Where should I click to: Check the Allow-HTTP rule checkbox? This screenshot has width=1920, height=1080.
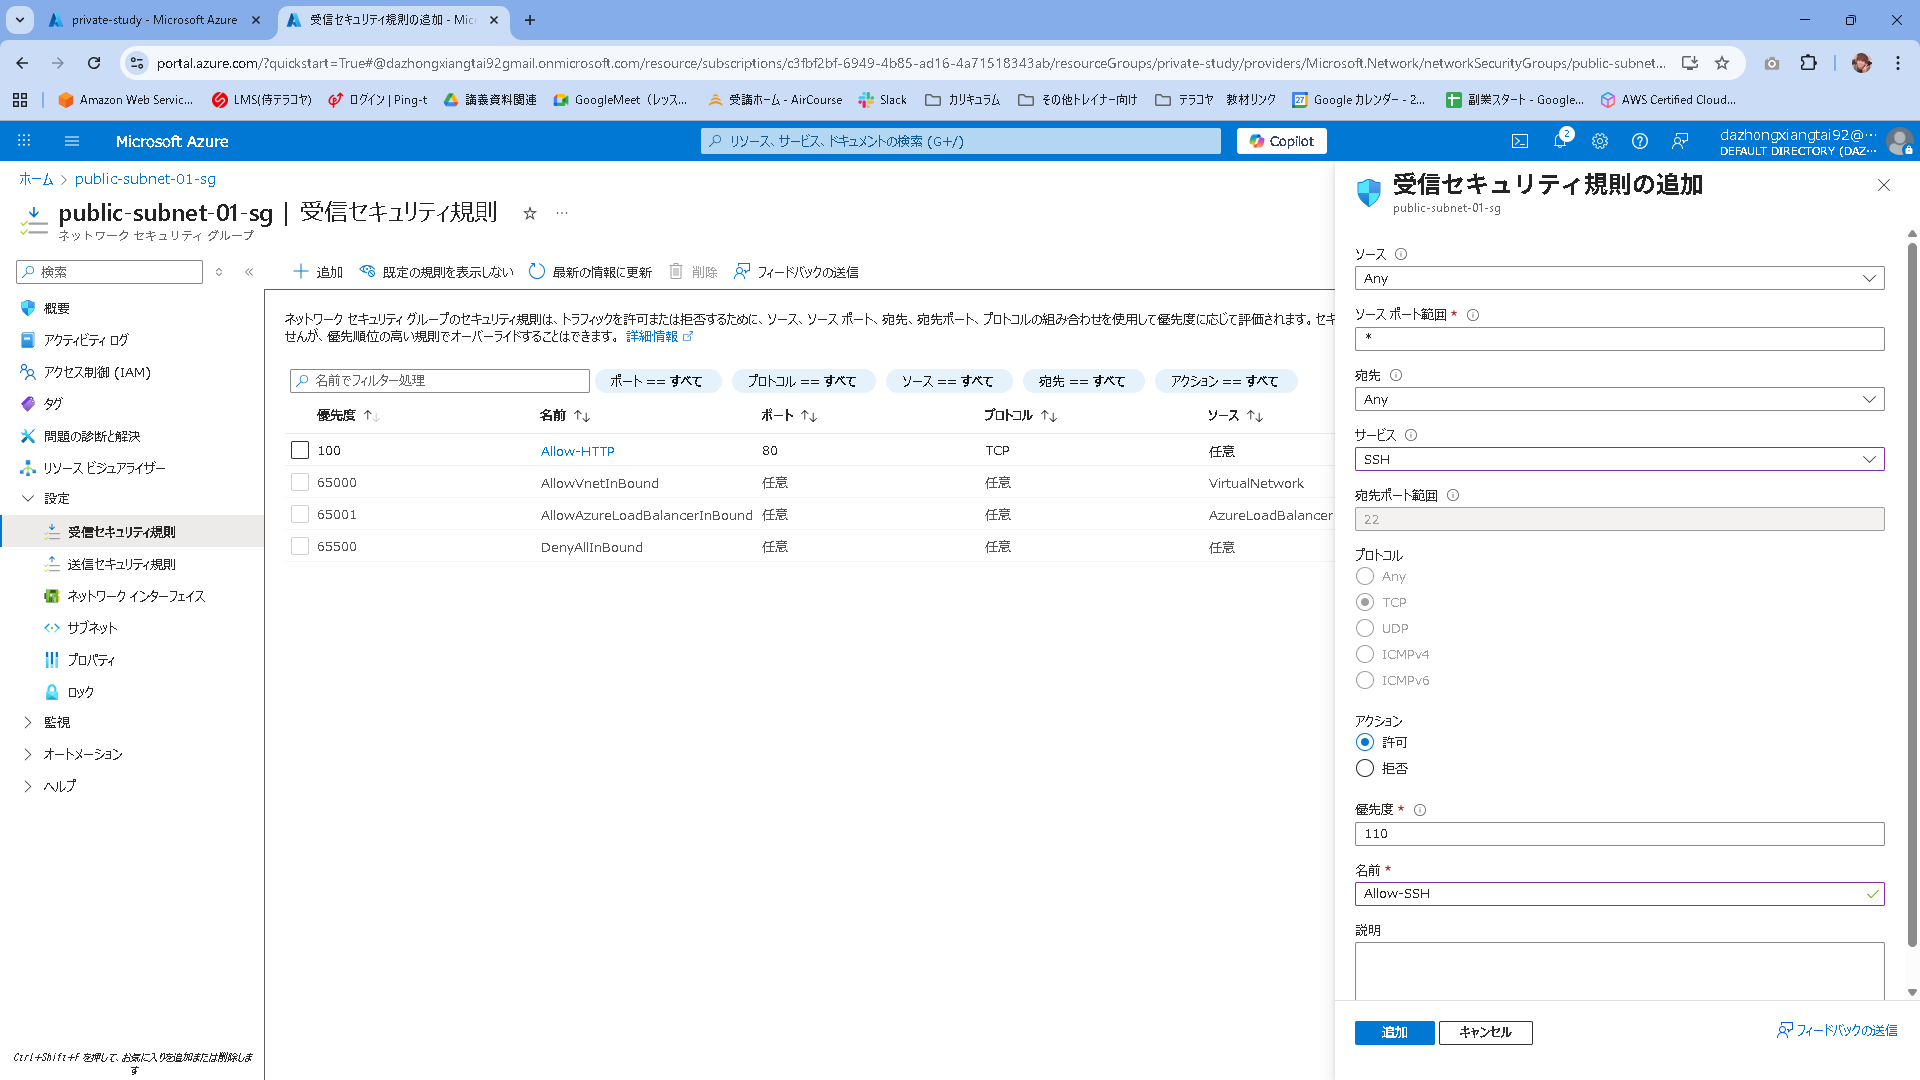300,450
